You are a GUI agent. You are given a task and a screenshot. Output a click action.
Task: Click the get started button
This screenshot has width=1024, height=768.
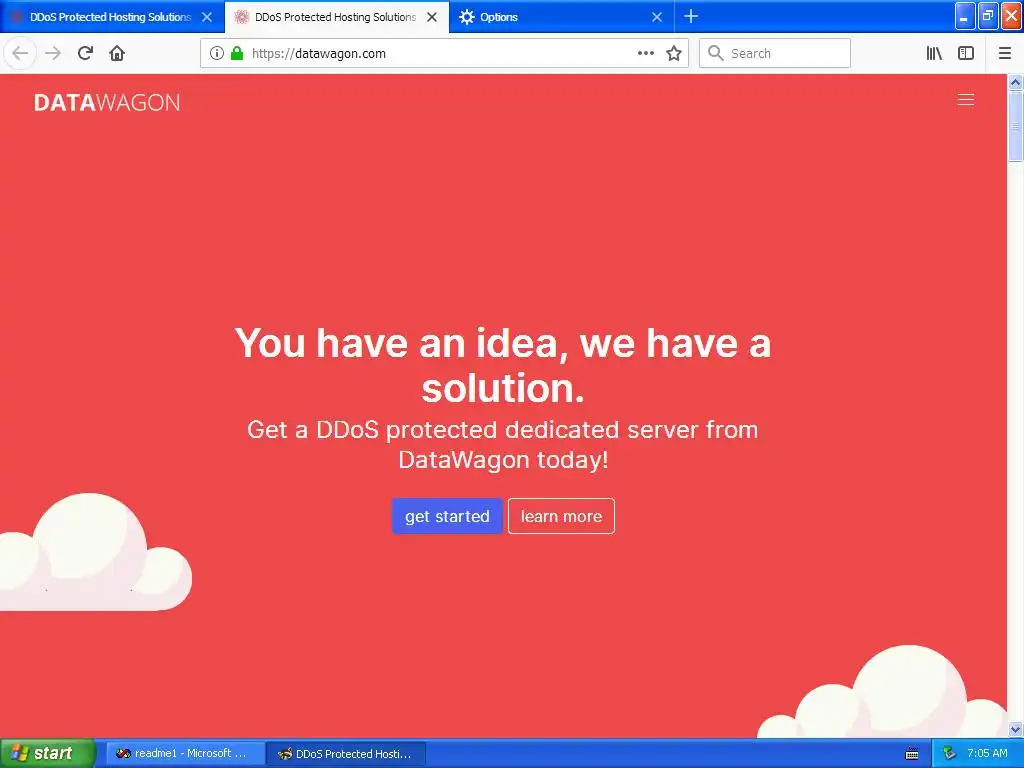pos(447,516)
